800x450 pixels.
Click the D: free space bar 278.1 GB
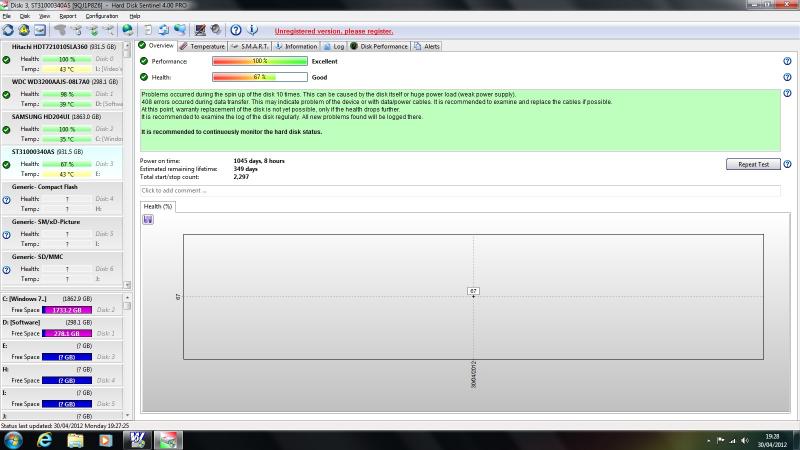(x=67, y=334)
